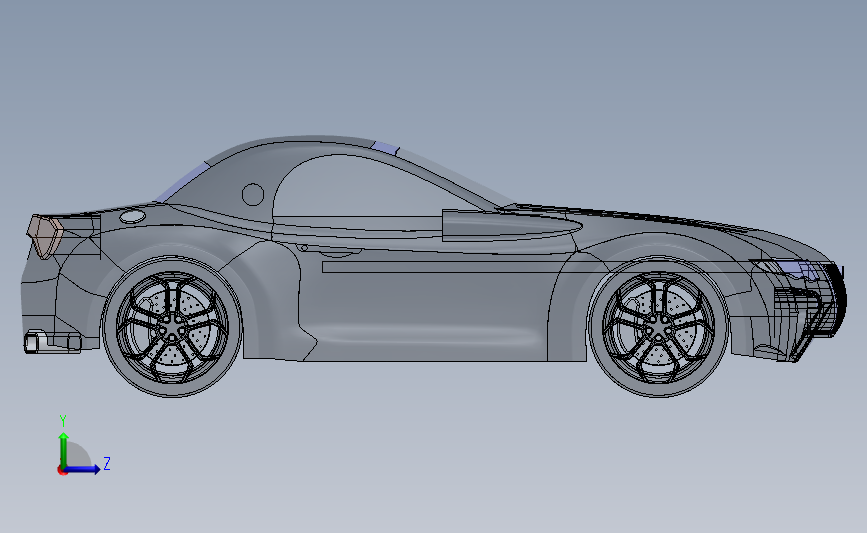Select the rear tire's outer rubber

(x=173, y=390)
